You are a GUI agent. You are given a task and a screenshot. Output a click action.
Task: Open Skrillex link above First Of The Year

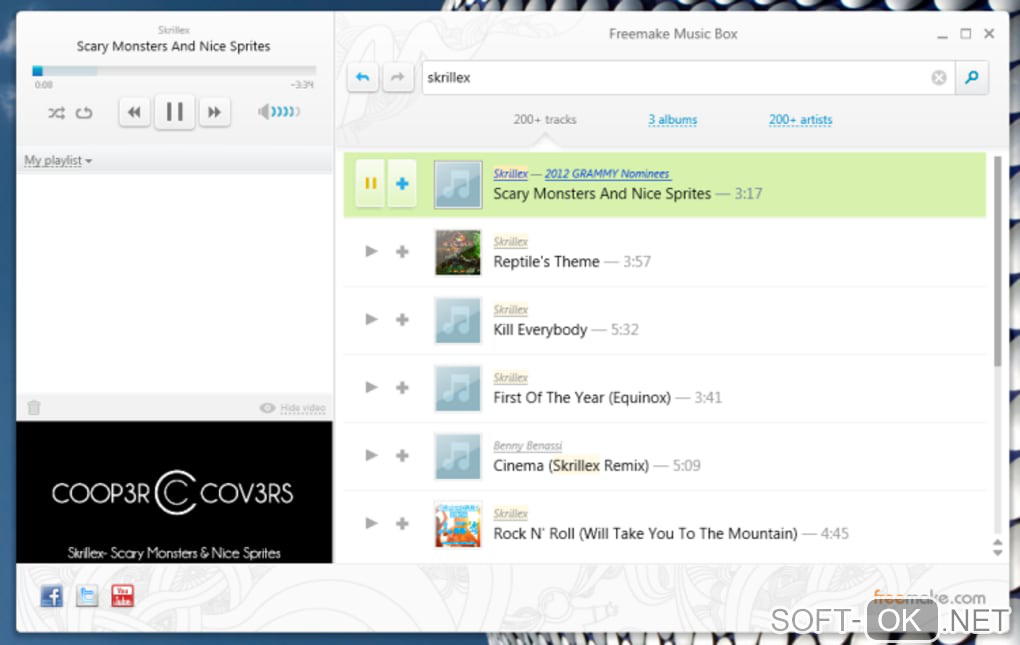coord(511,378)
